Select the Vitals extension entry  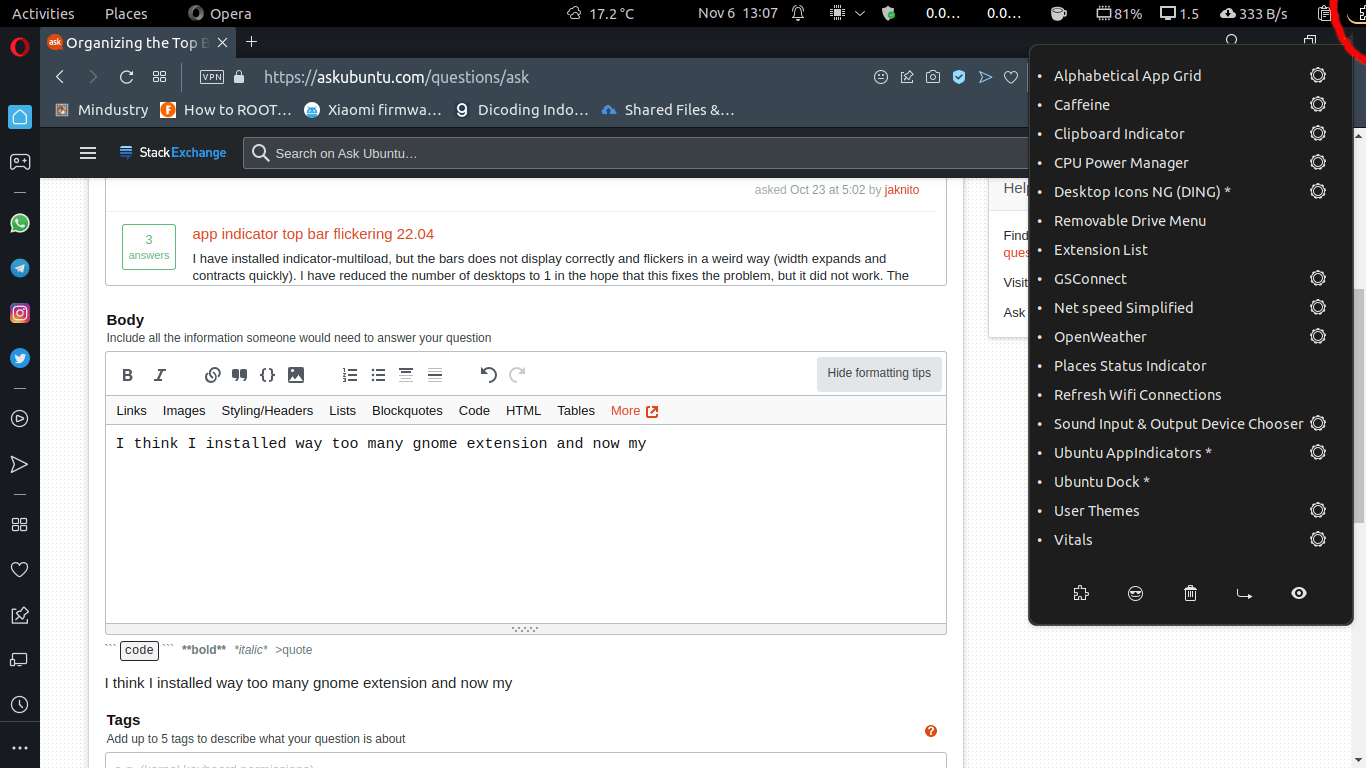(x=1072, y=539)
